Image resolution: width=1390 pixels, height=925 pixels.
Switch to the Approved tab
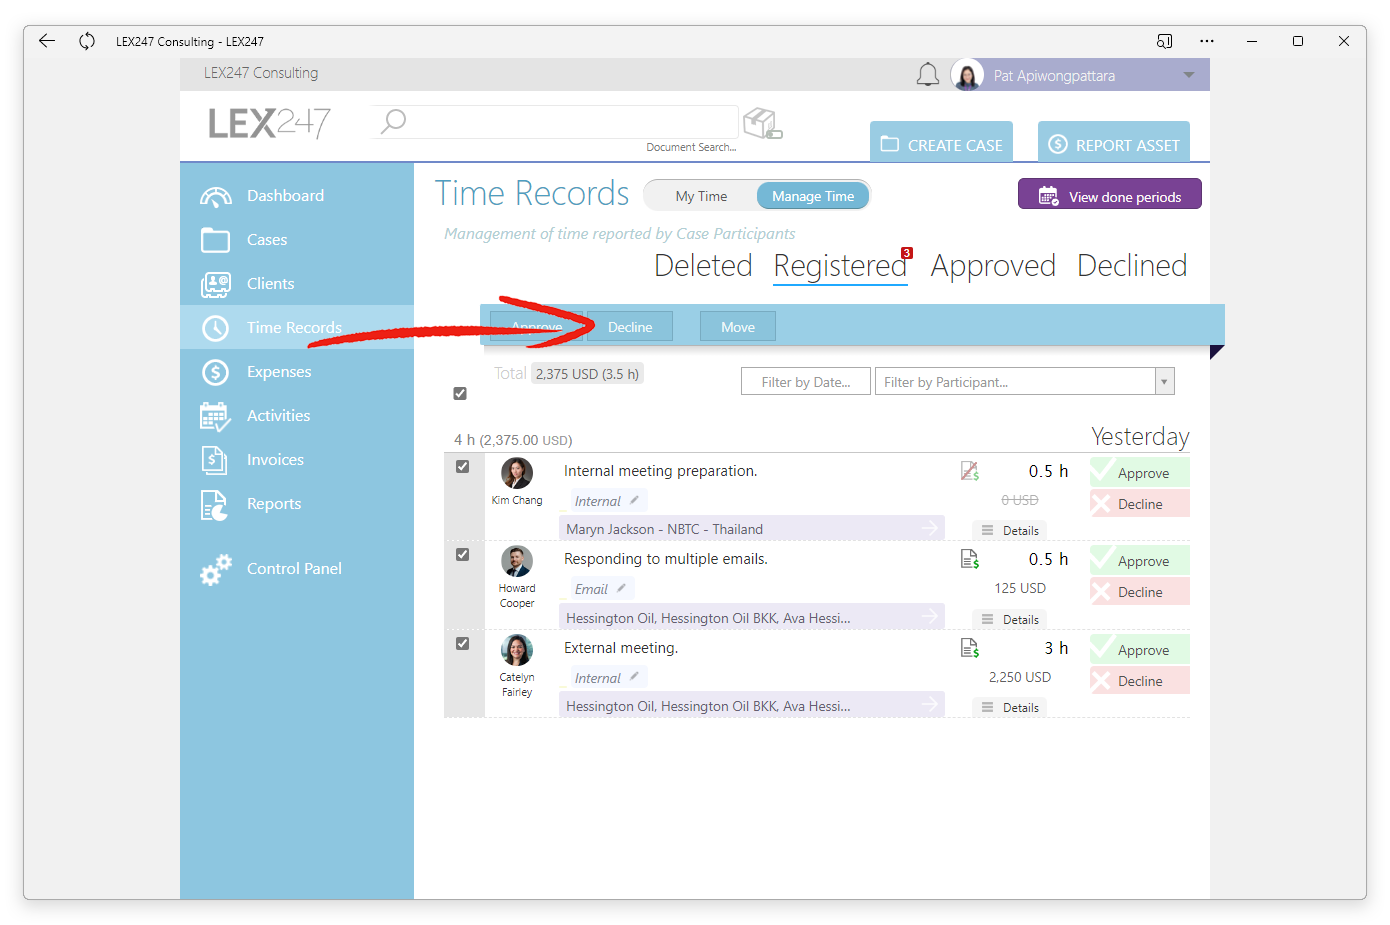click(x=993, y=265)
